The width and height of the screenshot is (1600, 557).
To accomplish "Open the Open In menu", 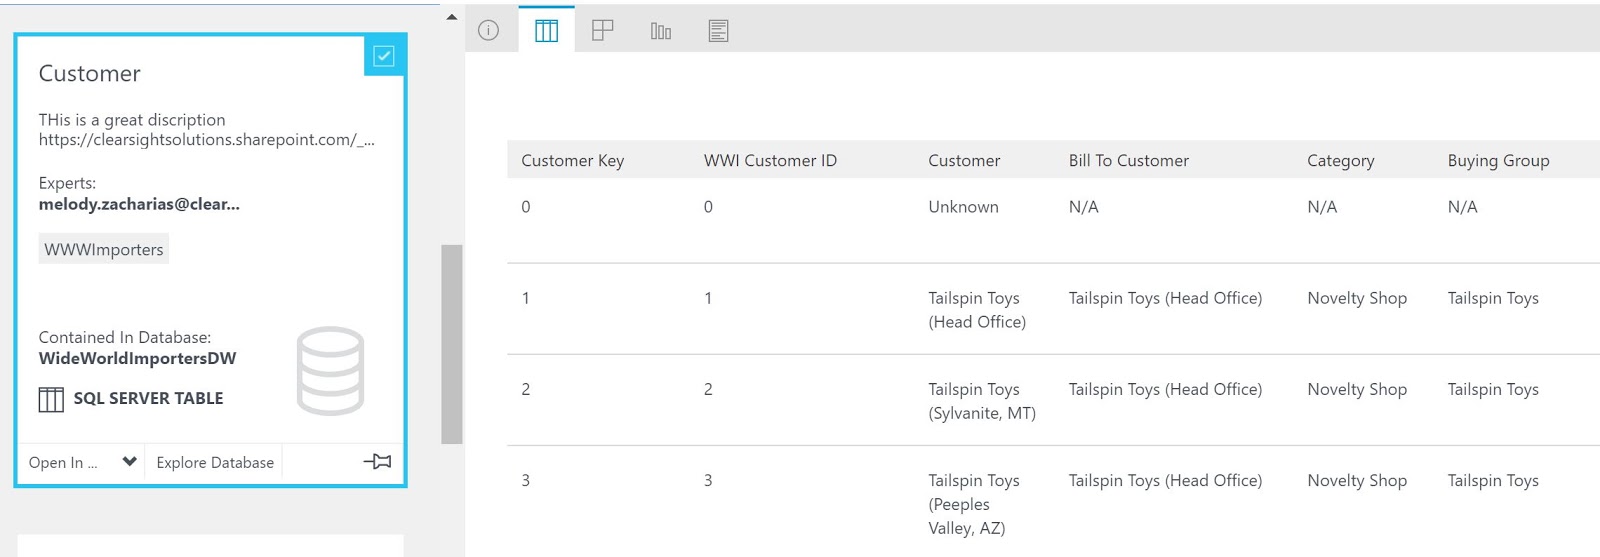I will (63, 462).
